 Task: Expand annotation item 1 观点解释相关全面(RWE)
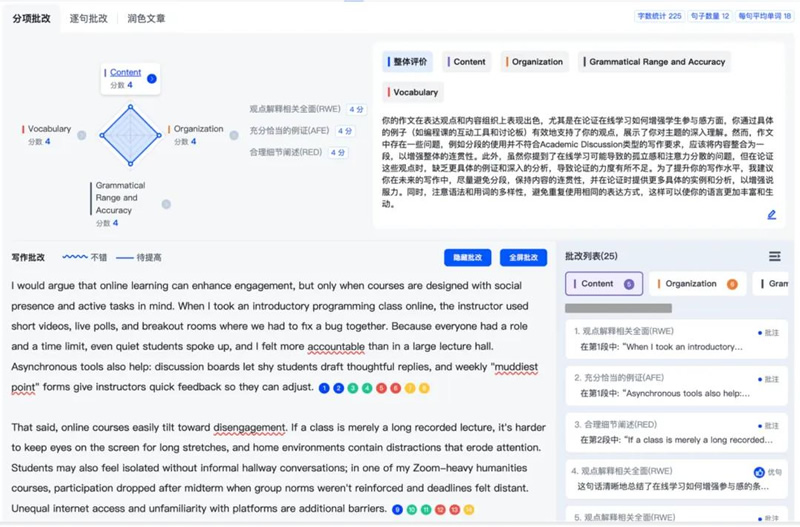(x=661, y=339)
